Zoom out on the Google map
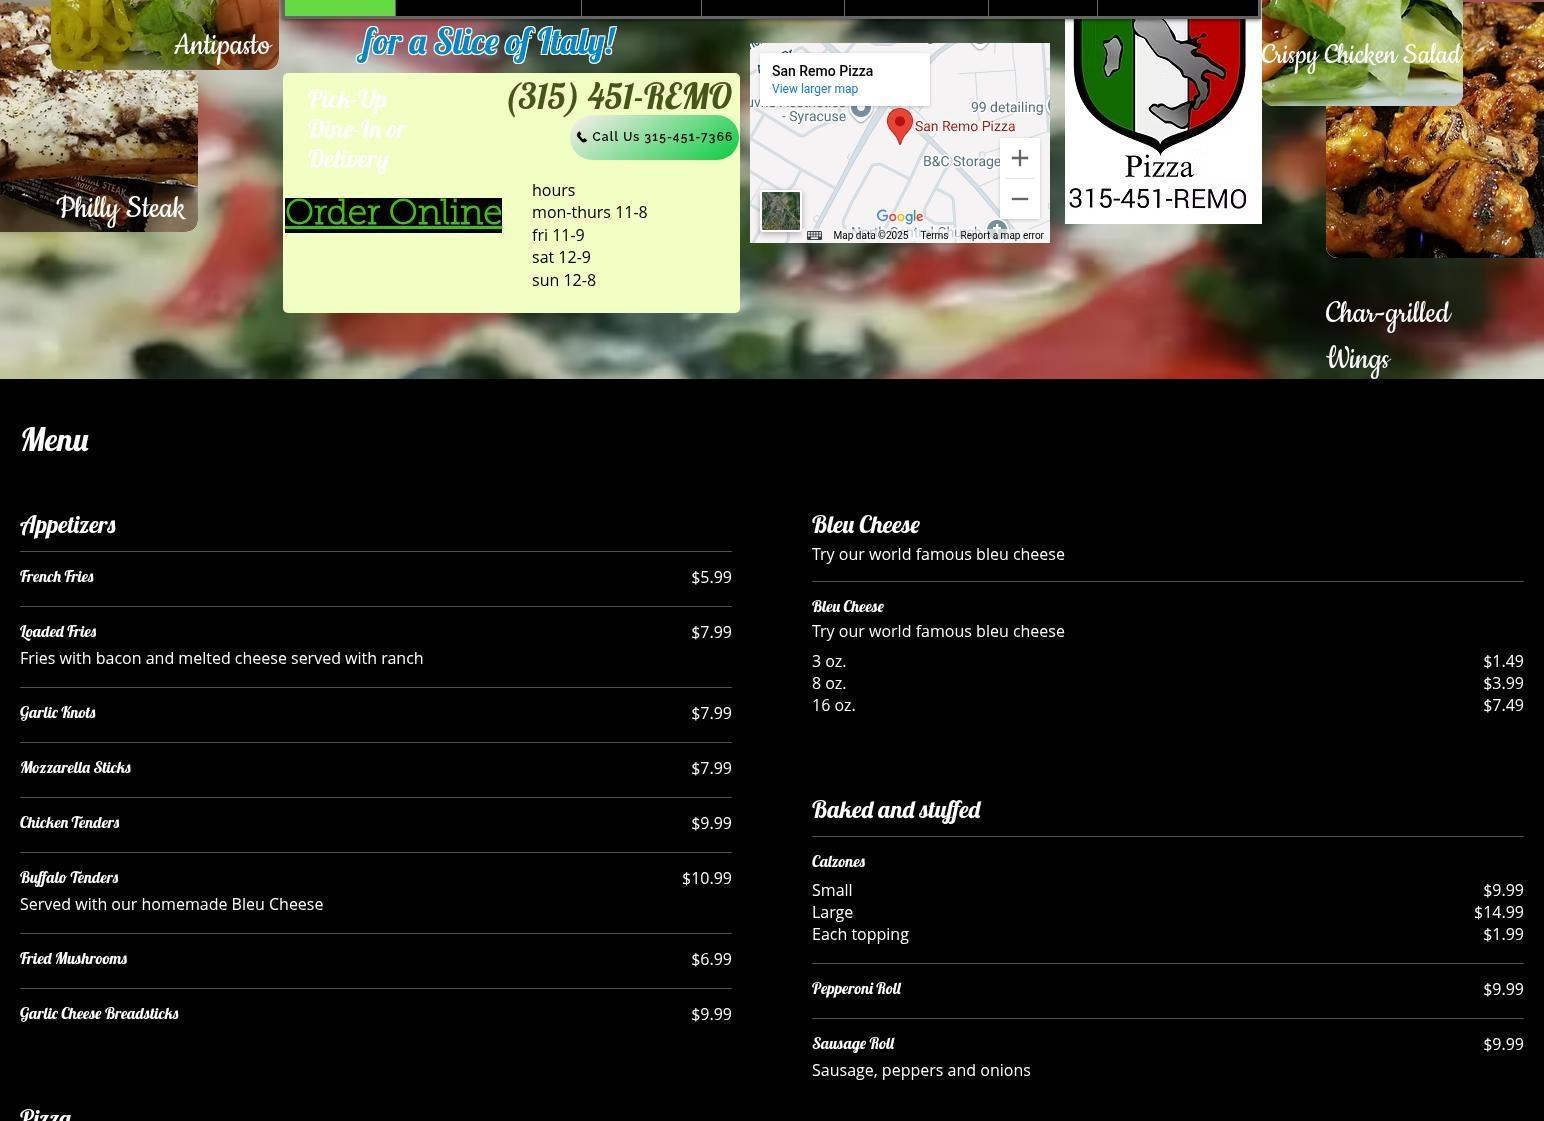Screen dimensions: 1544x1121 1019,199
